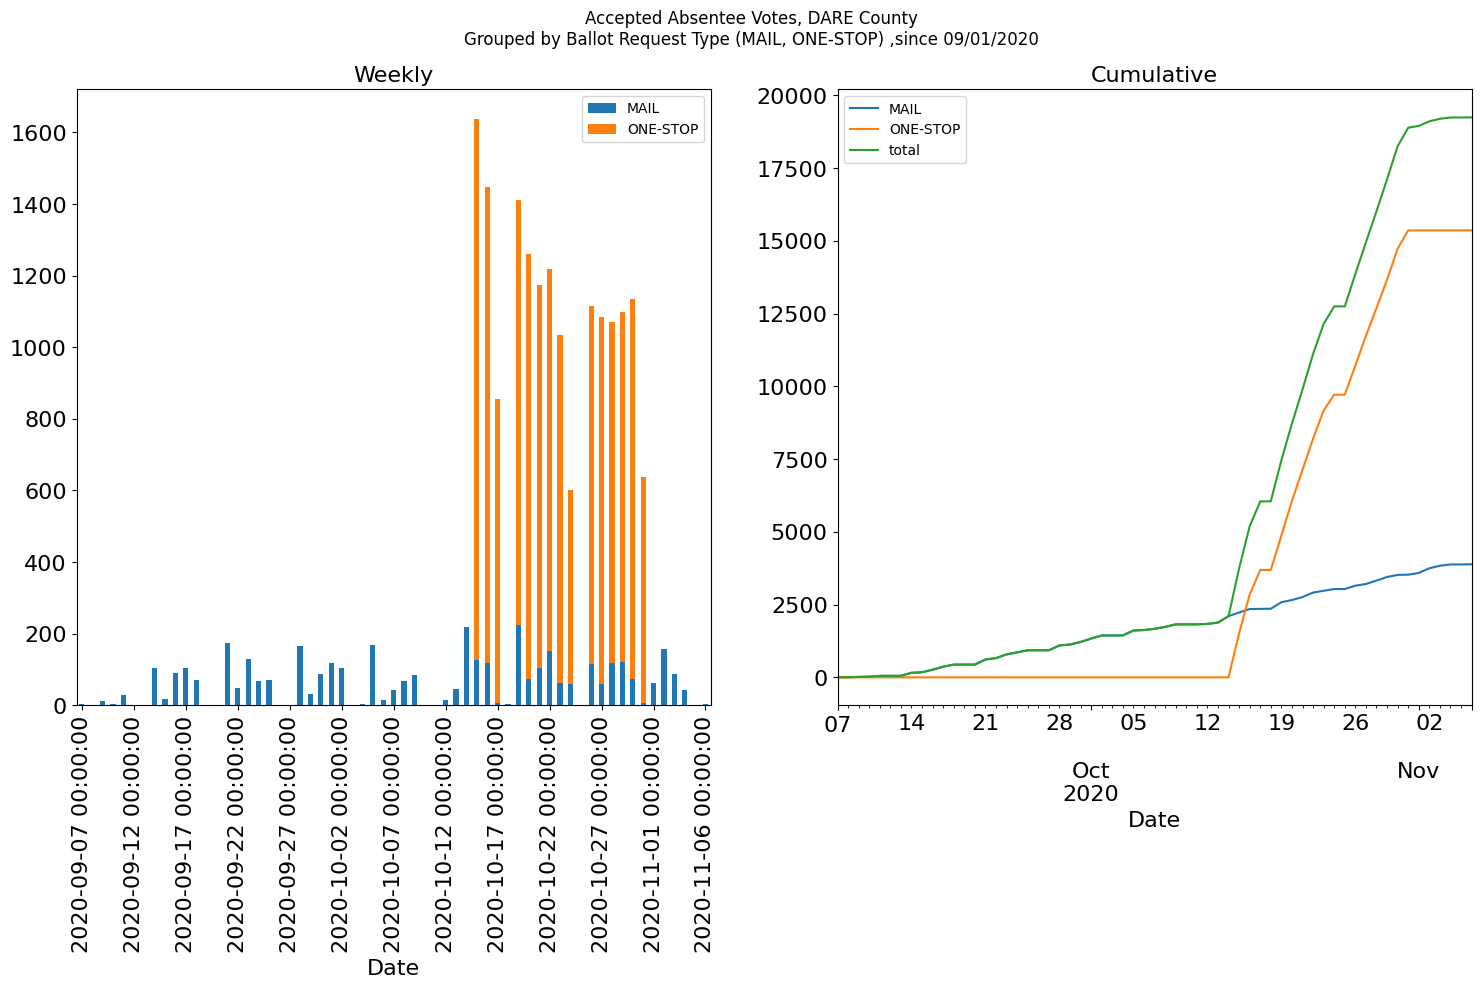Click the 'Oct' month label below Cumulative chart

tap(1091, 771)
